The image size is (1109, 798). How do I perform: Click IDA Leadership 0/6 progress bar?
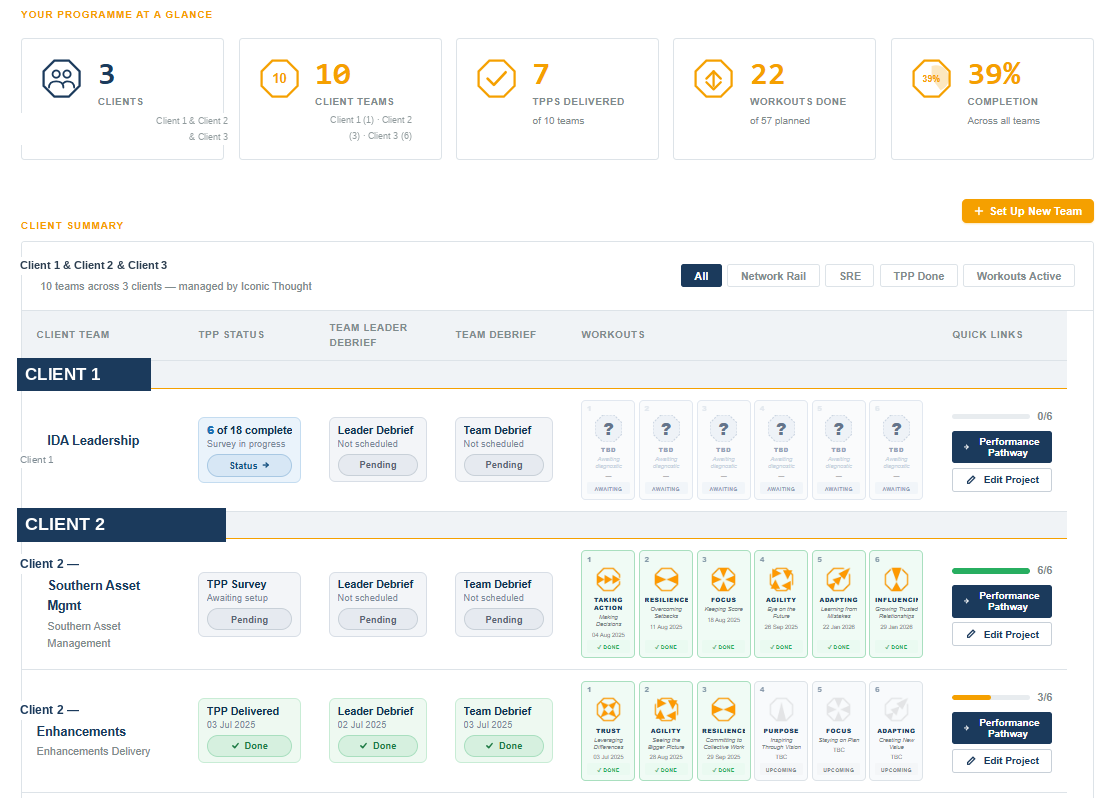point(991,416)
